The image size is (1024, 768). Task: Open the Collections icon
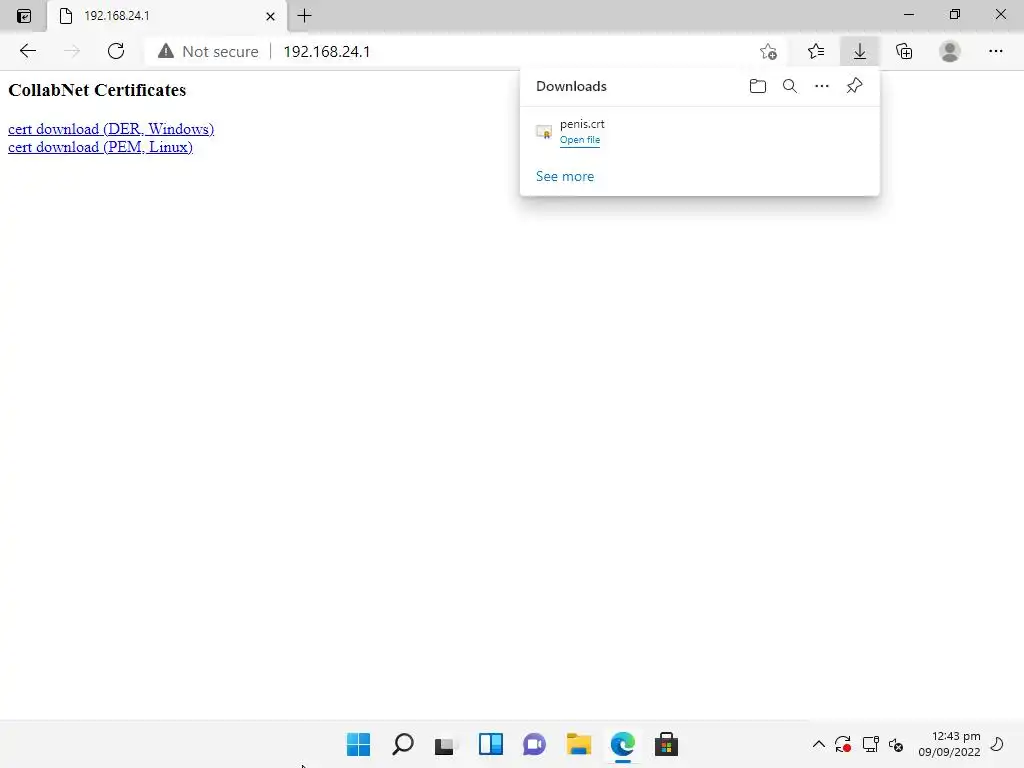904,51
